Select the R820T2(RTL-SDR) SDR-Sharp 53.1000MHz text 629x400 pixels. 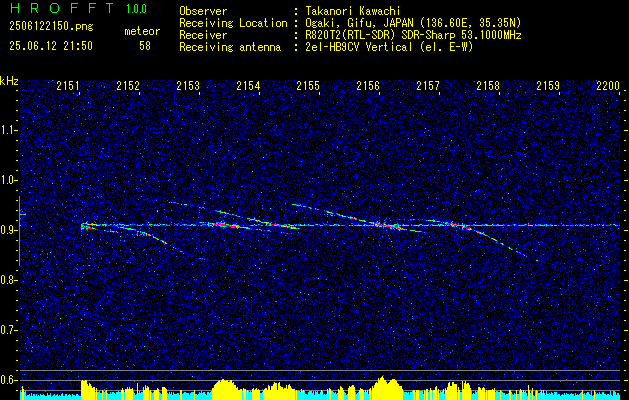pyautogui.click(x=413, y=35)
